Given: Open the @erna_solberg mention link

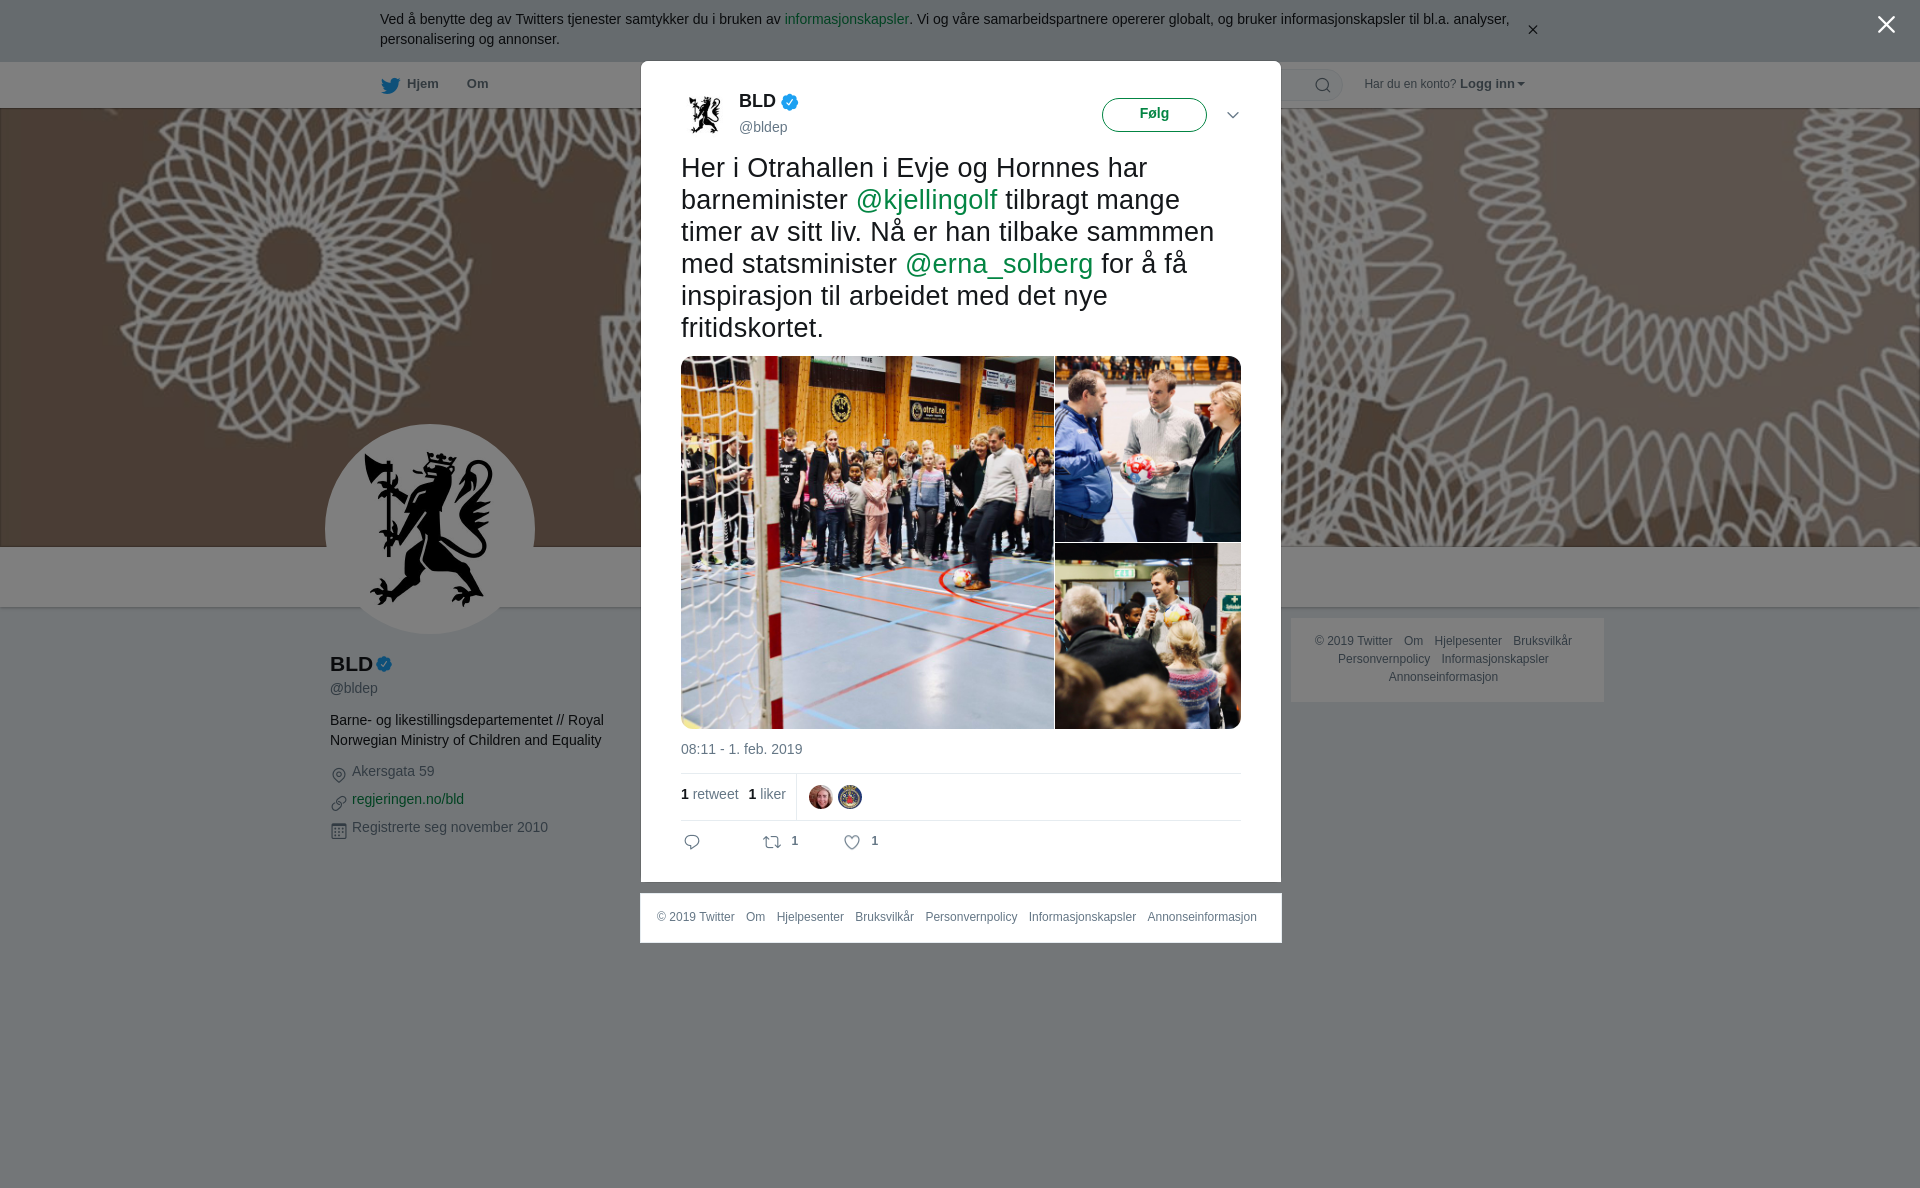Looking at the screenshot, I should (999, 264).
